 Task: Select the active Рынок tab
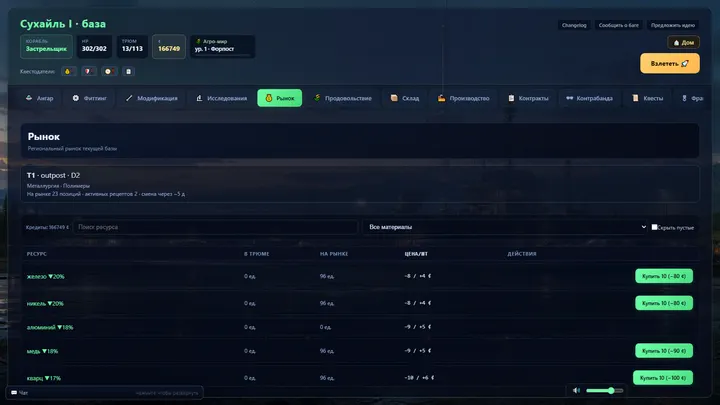coord(280,98)
